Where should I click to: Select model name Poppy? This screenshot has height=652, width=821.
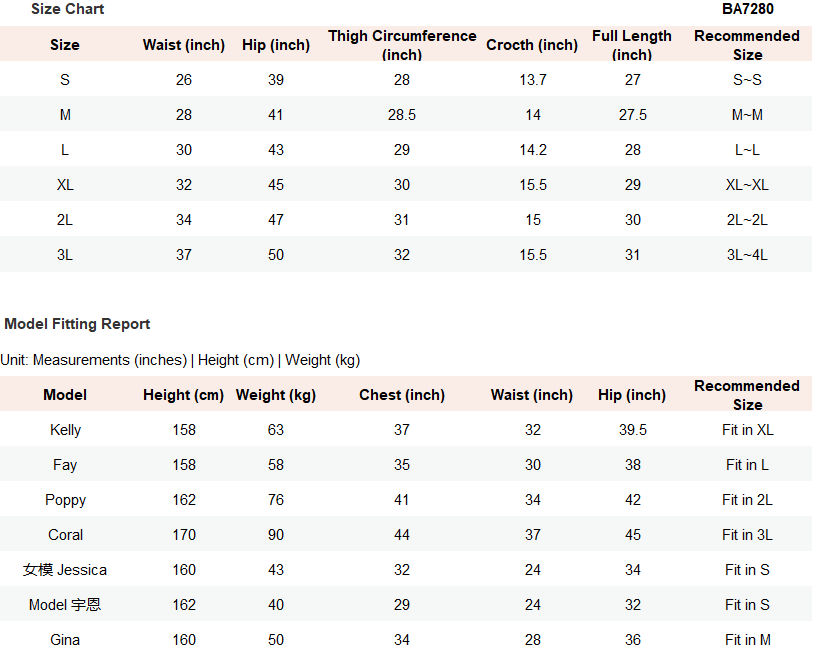(x=65, y=500)
